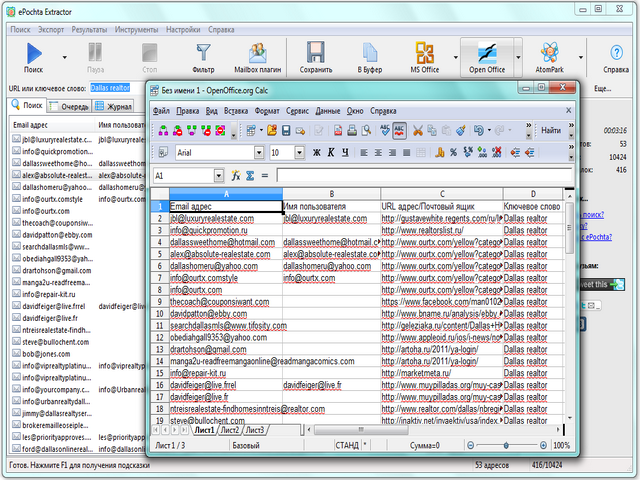Viewport: 640px width, 480px height.
Task: Click the Calc Open document folder icon
Action: (272, 131)
